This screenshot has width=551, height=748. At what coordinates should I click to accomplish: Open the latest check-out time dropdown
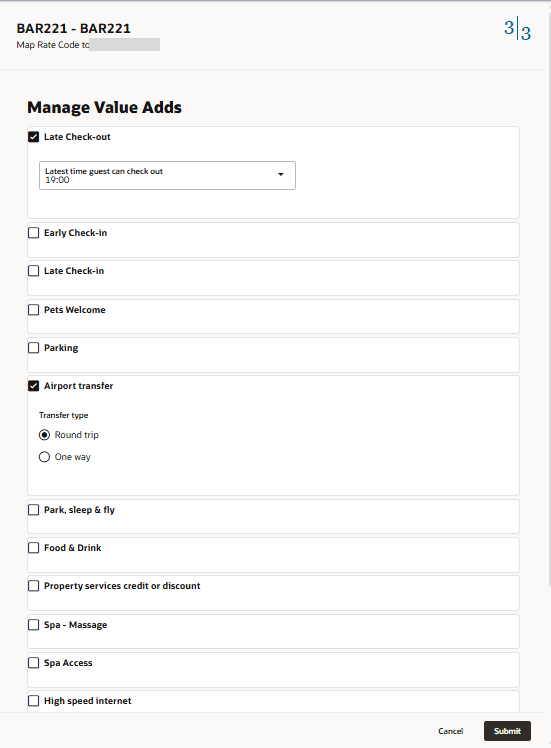pyautogui.click(x=167, y=176)
